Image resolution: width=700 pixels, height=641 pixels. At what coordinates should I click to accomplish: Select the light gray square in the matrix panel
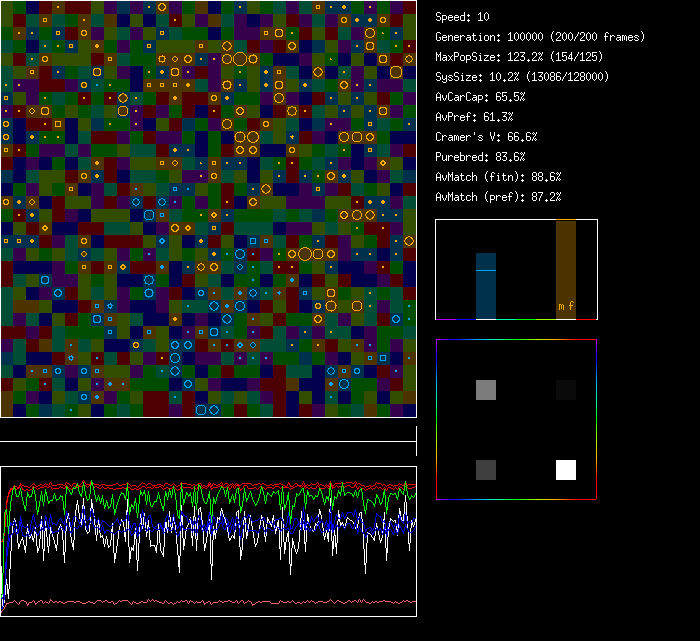point(486,390)
